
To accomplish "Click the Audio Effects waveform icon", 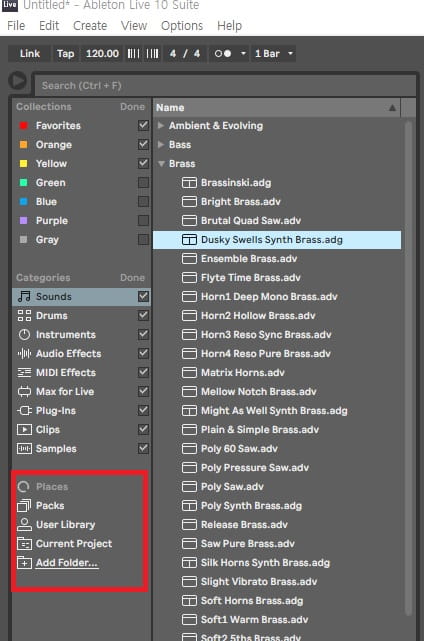I will (x=24, y=353).
